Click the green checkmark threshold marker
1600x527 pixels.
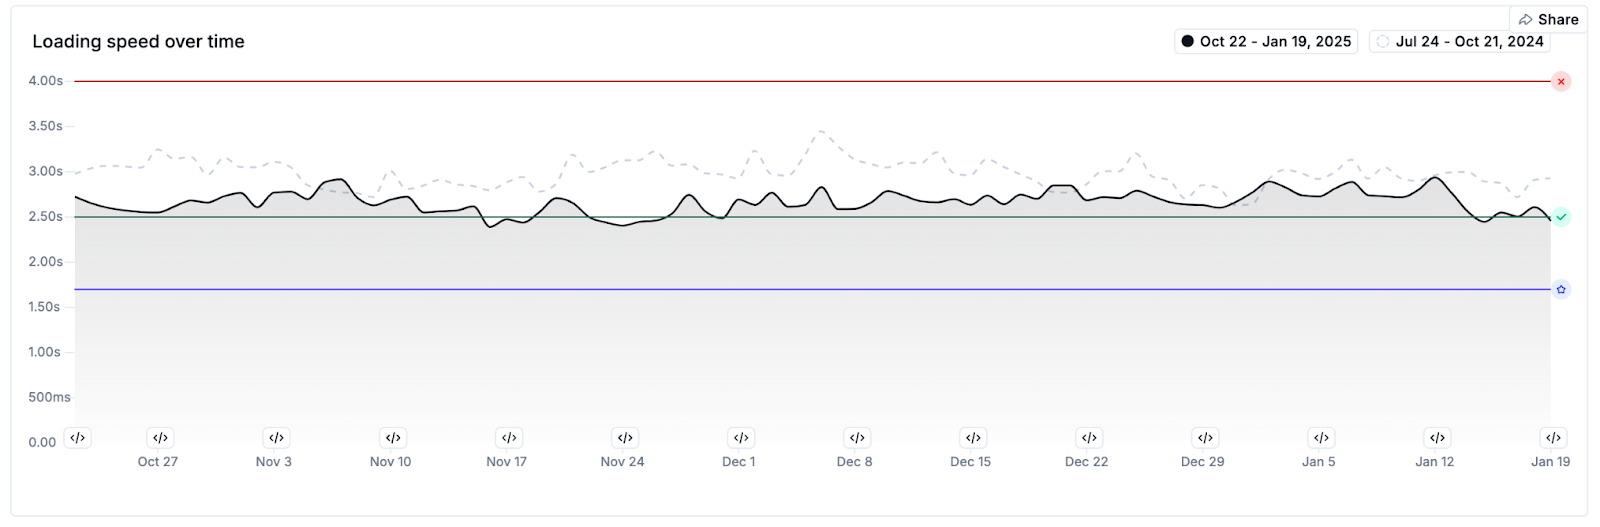point(1561,217)
